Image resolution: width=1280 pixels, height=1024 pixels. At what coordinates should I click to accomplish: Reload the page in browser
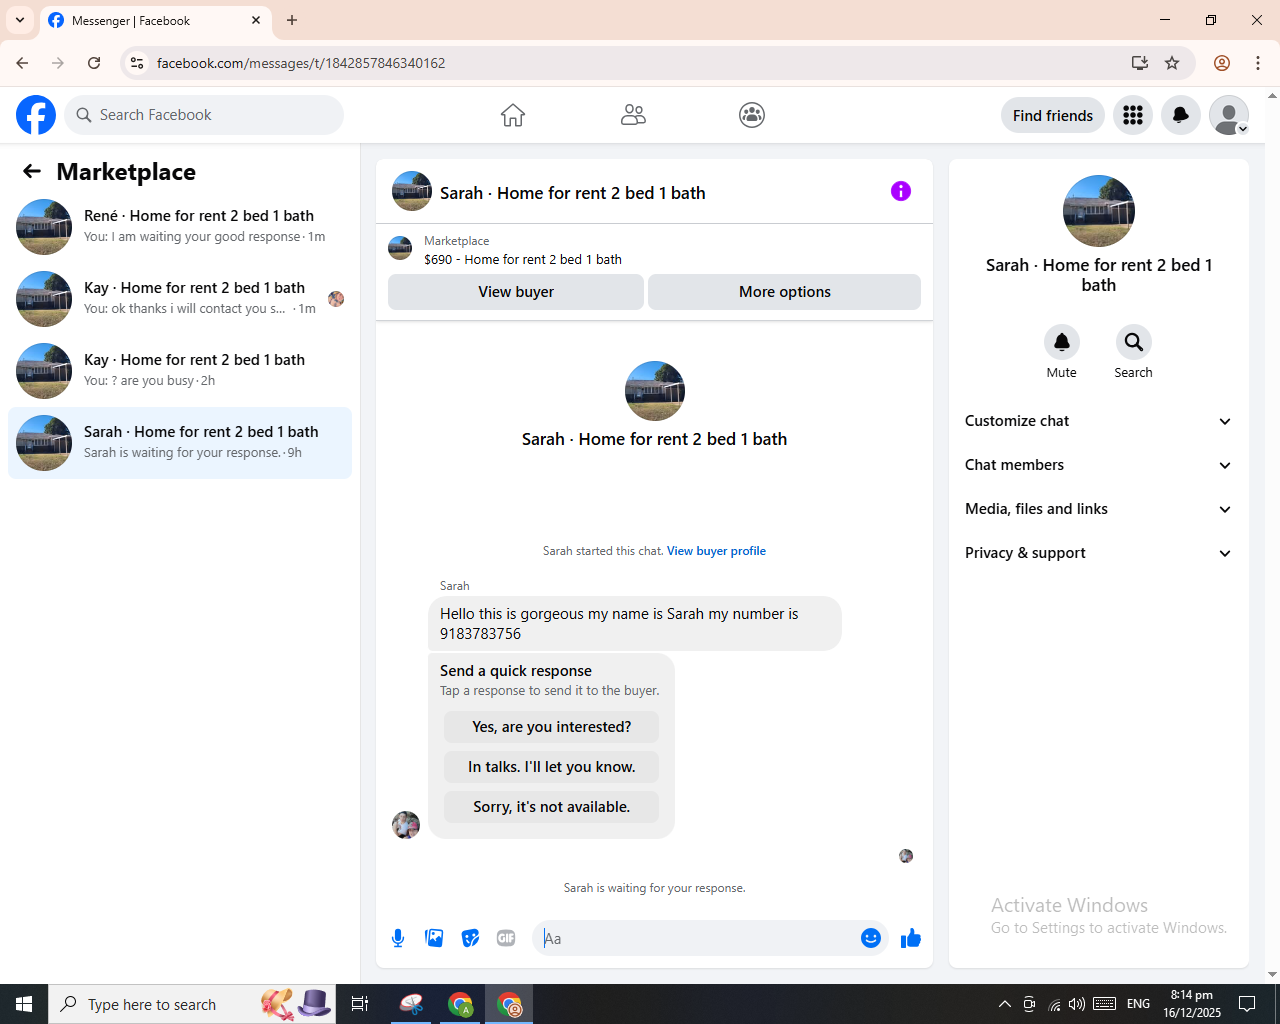pyautogui.click(x=94, y=63)
